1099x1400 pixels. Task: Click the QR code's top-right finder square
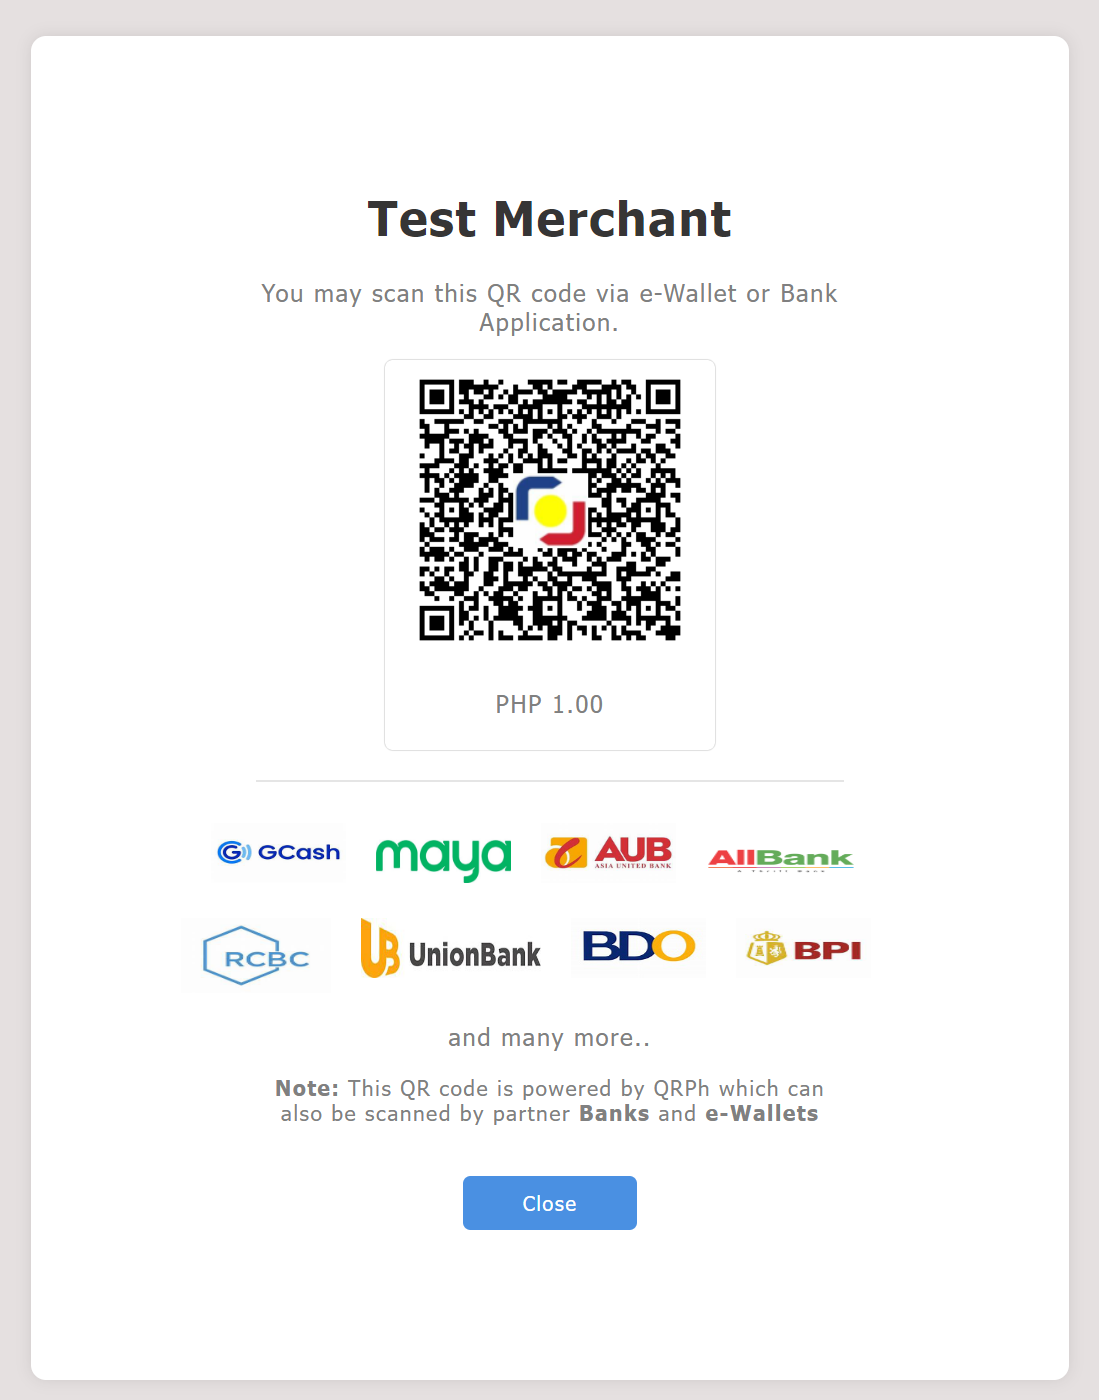(x=663, y=398)
